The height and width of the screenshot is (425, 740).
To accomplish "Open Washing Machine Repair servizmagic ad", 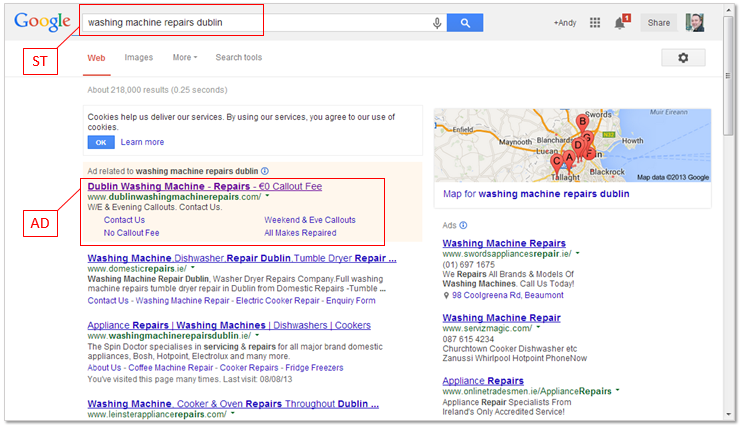I will [502, 318].
